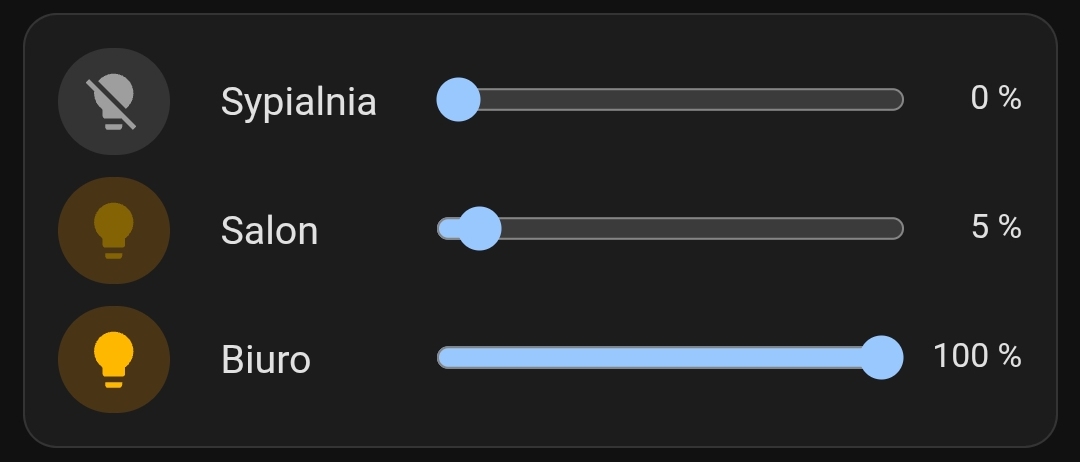Open the Salon light details label
1080x462 pixels.
click(x=269, y=231)
